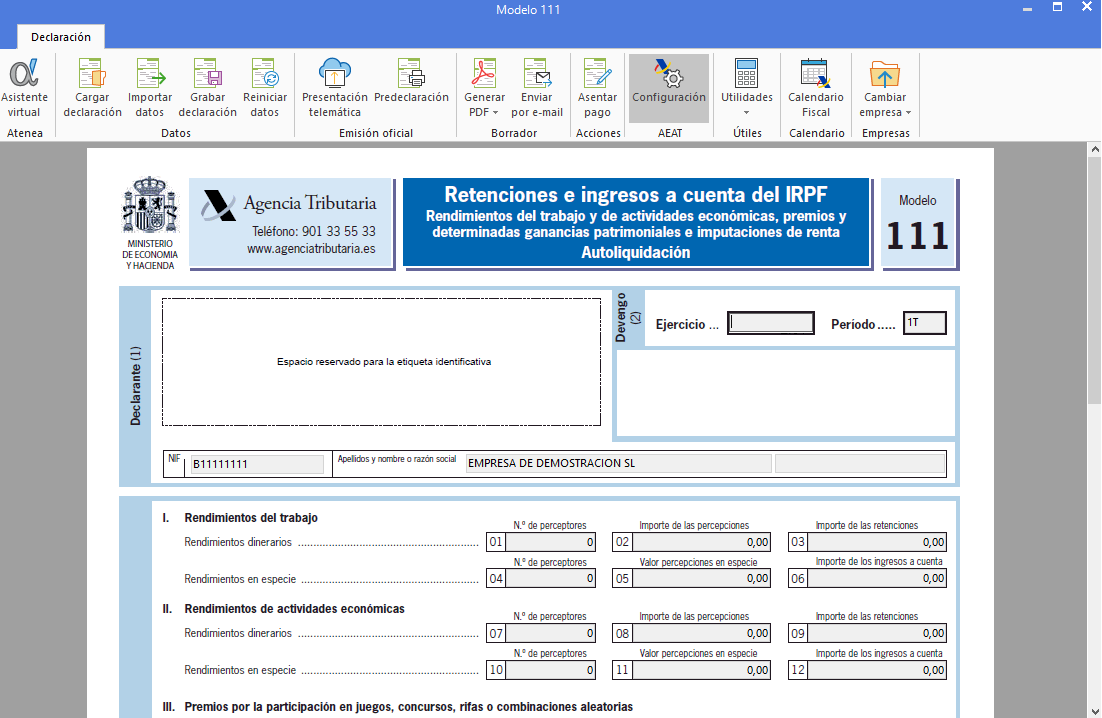Click the razón social field EMPRESA DE DEMOSTRACION SL
The image size is (1102, 718).
(618, 463)
